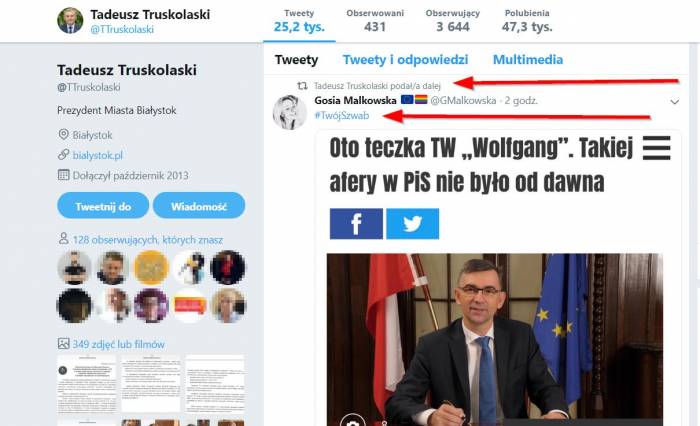Click the Facebook share icon in the article
The height and width of the screenshot is (426, 700).
point(356,224)
